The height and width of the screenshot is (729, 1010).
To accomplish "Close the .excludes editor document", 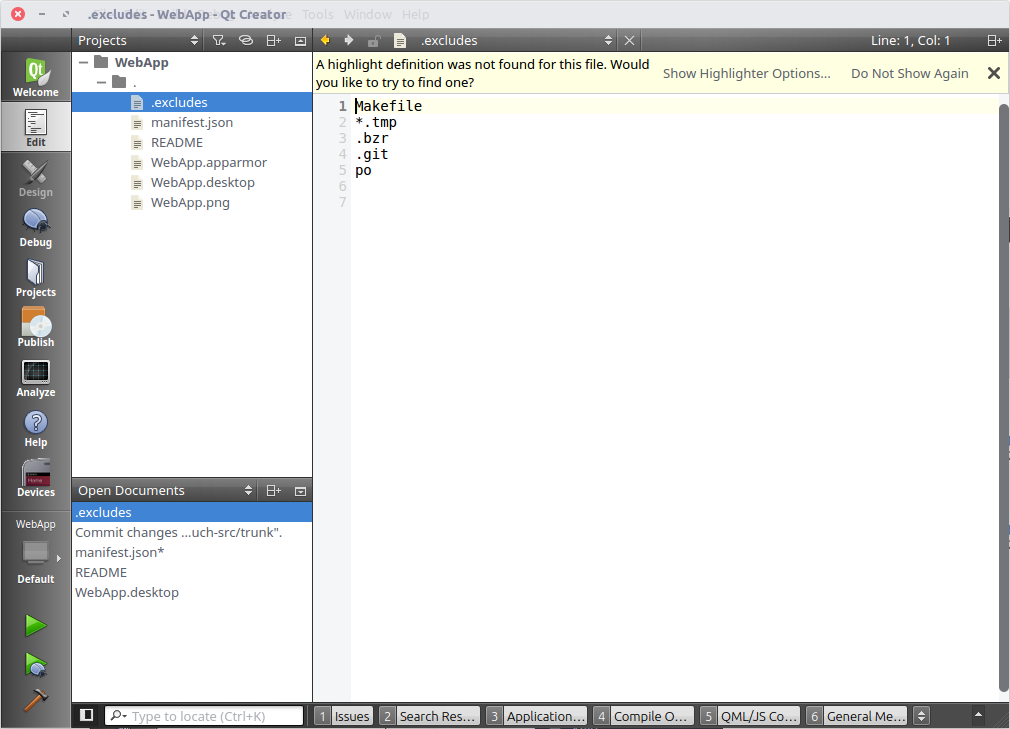I will tap(629, 41).
